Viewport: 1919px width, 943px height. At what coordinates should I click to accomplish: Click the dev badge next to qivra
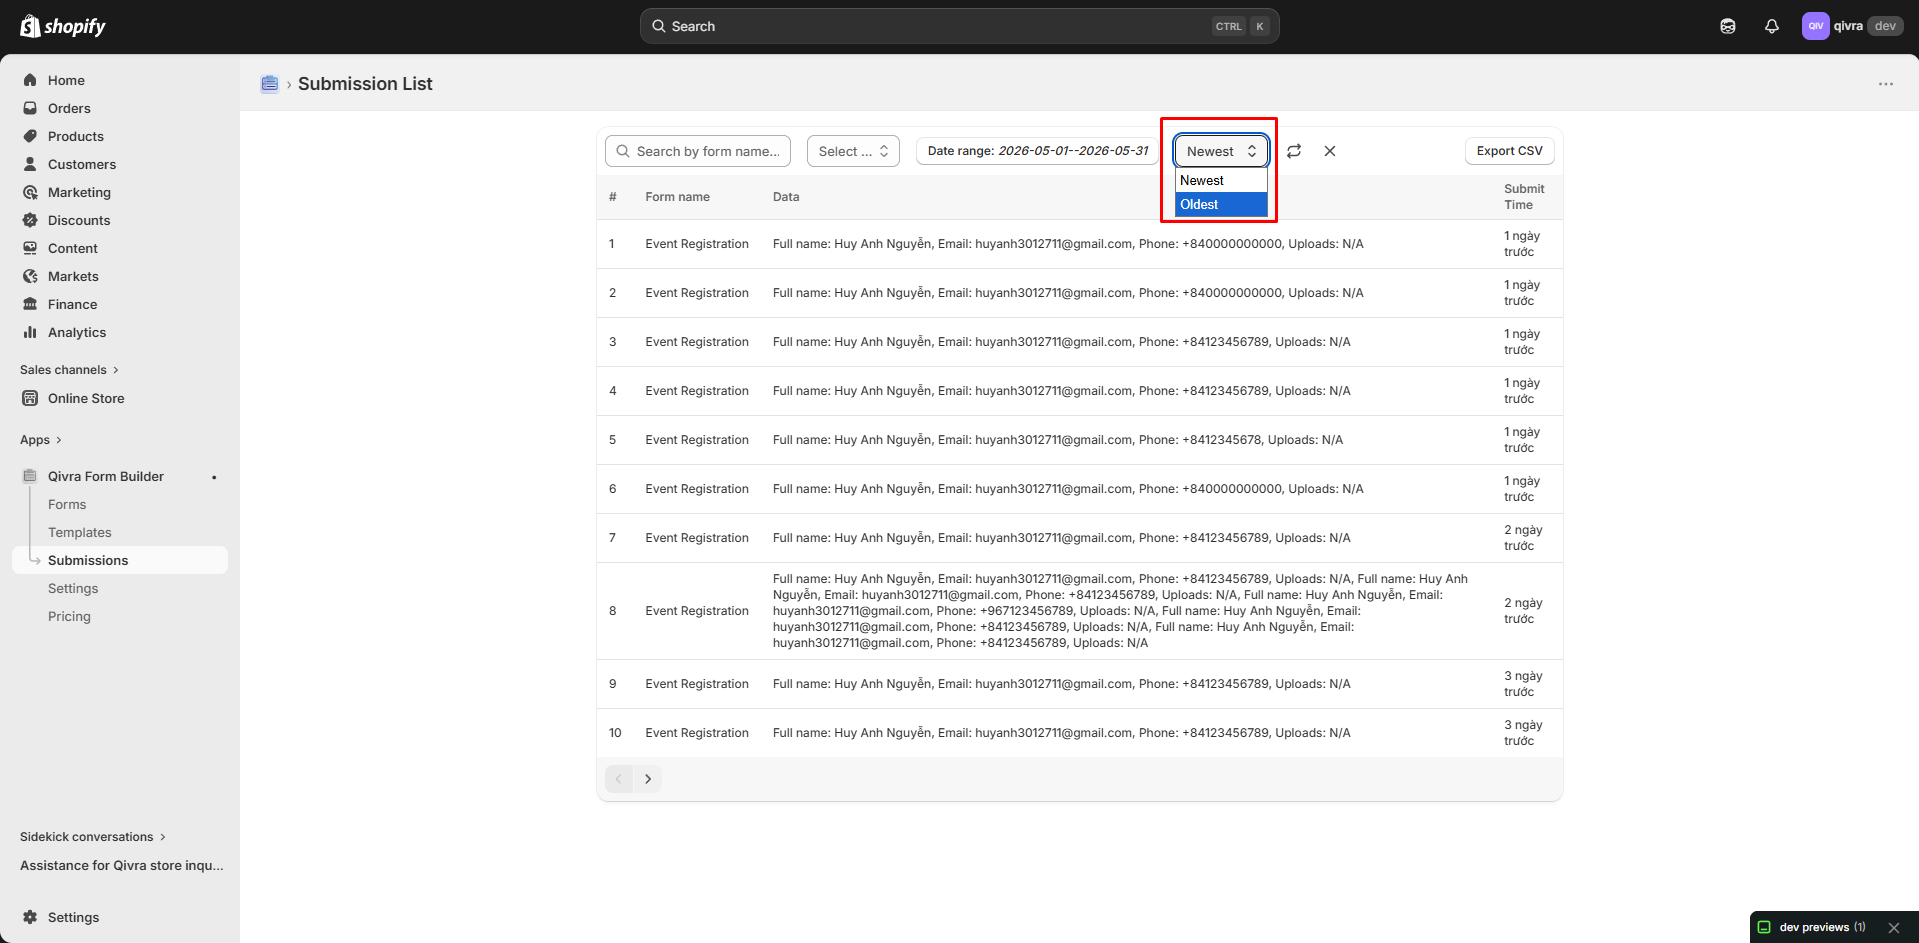point(1885,26)
